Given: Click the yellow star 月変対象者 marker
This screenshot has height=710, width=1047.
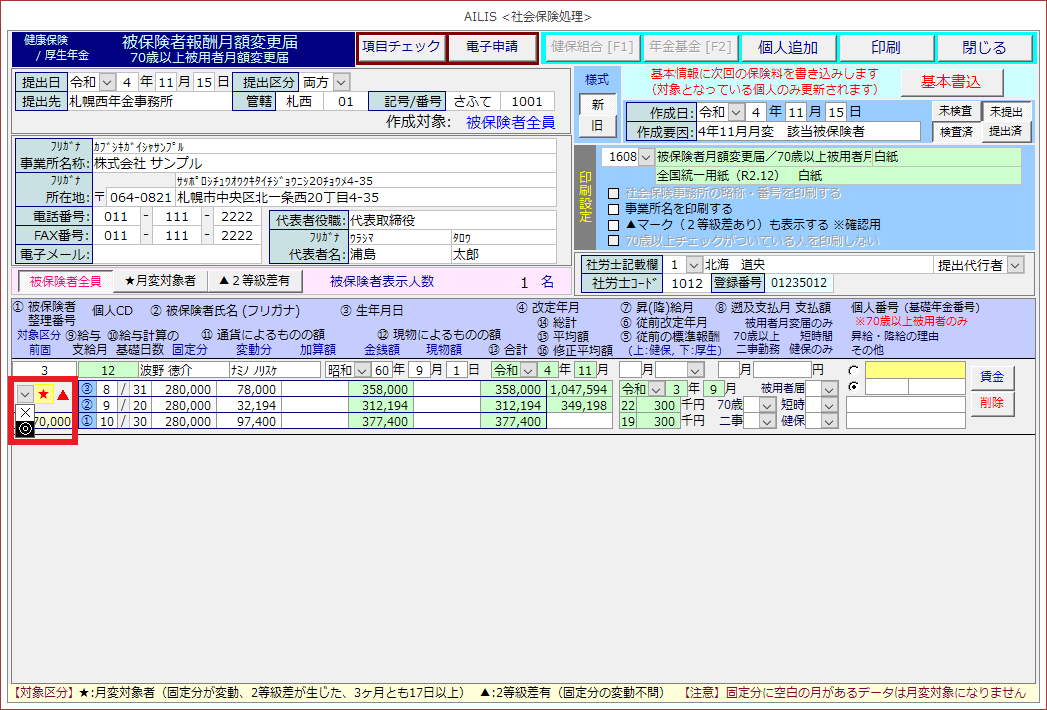Looking at the screenshot, I should pos(43,394).
